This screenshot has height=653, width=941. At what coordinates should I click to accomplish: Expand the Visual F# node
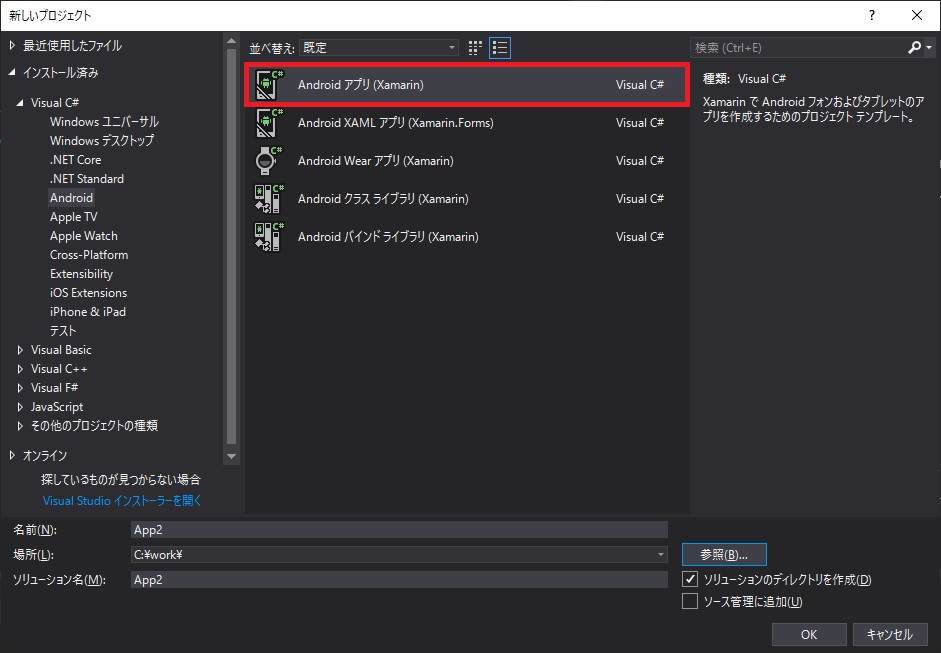(20, 388)
